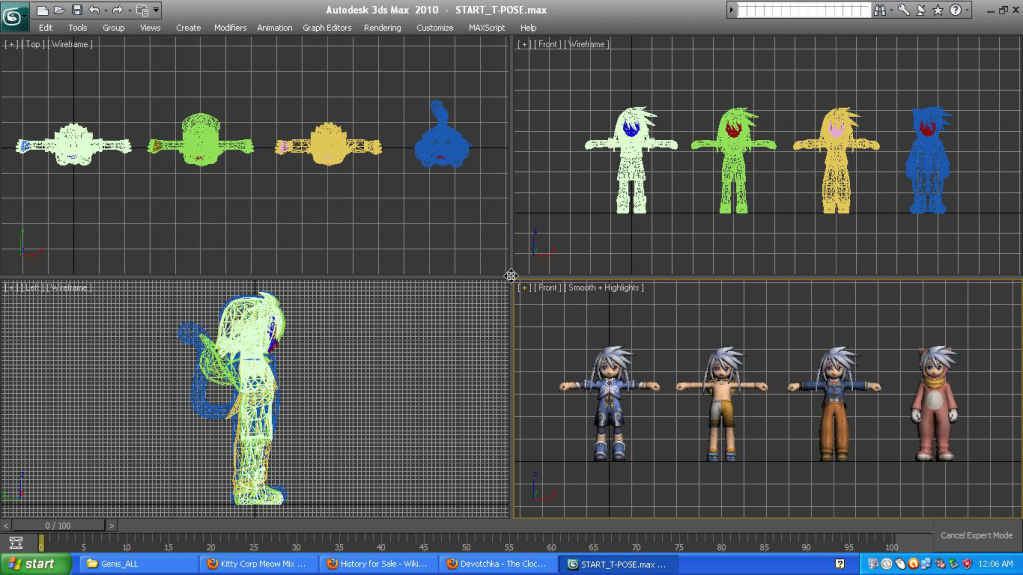Image resolution: width=1023 pixels, height=575 pixels.
Task: Select yellow wireframe character in Top viewport
Action: coord(329,144)
